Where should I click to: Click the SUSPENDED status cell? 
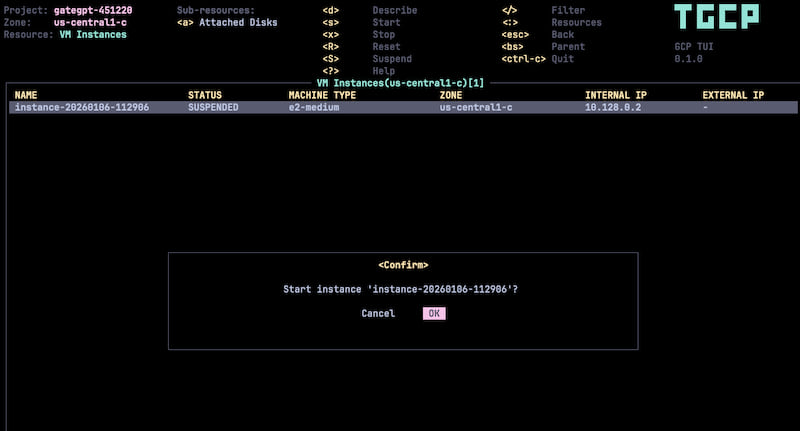point(213,107)
